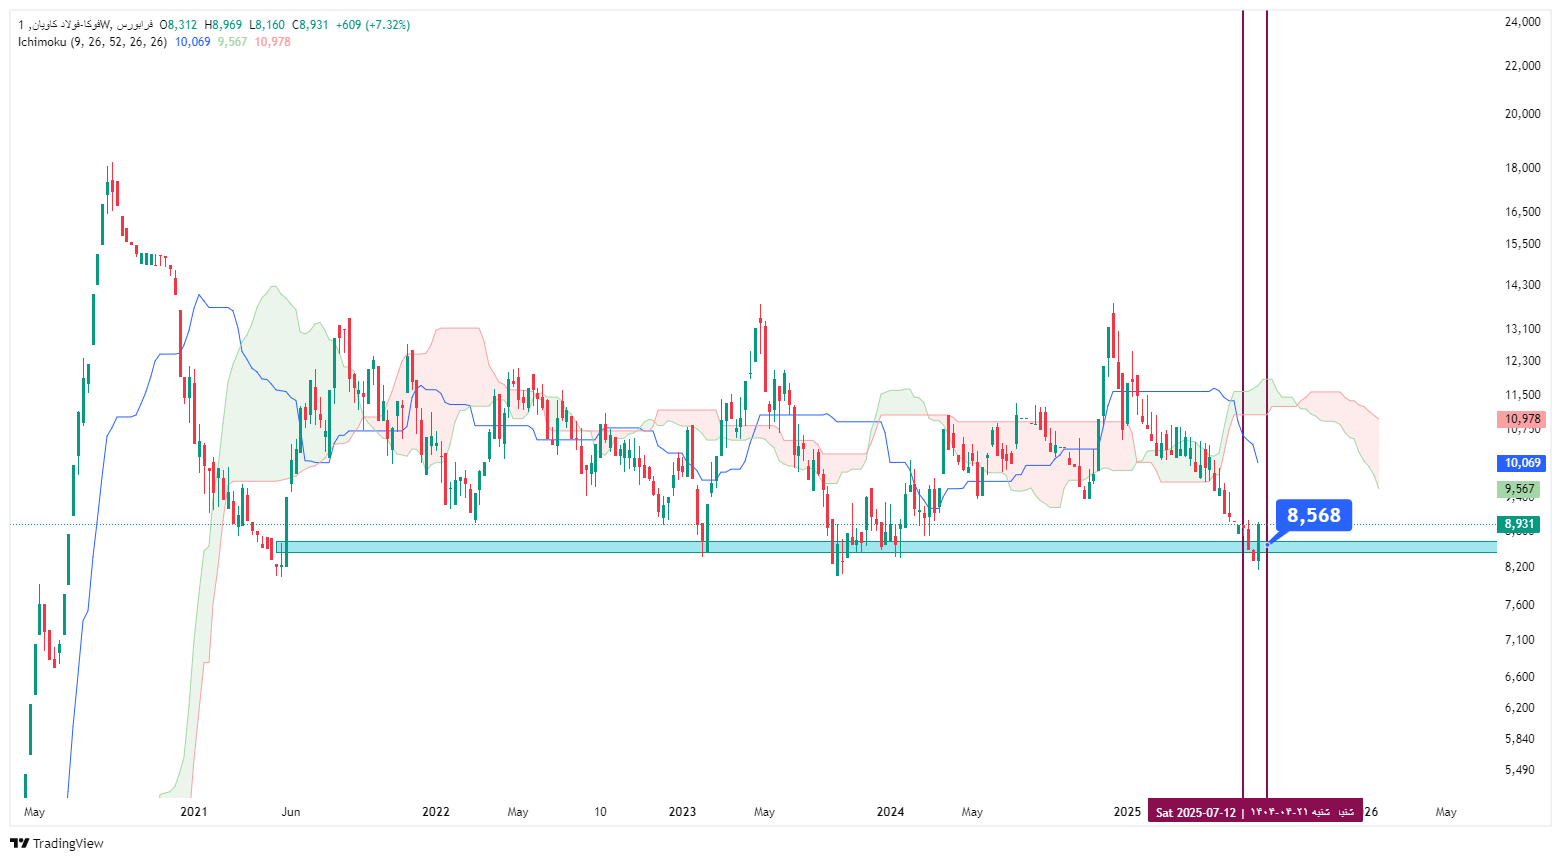Click 15,500 on the price axis

point(1522,244)
